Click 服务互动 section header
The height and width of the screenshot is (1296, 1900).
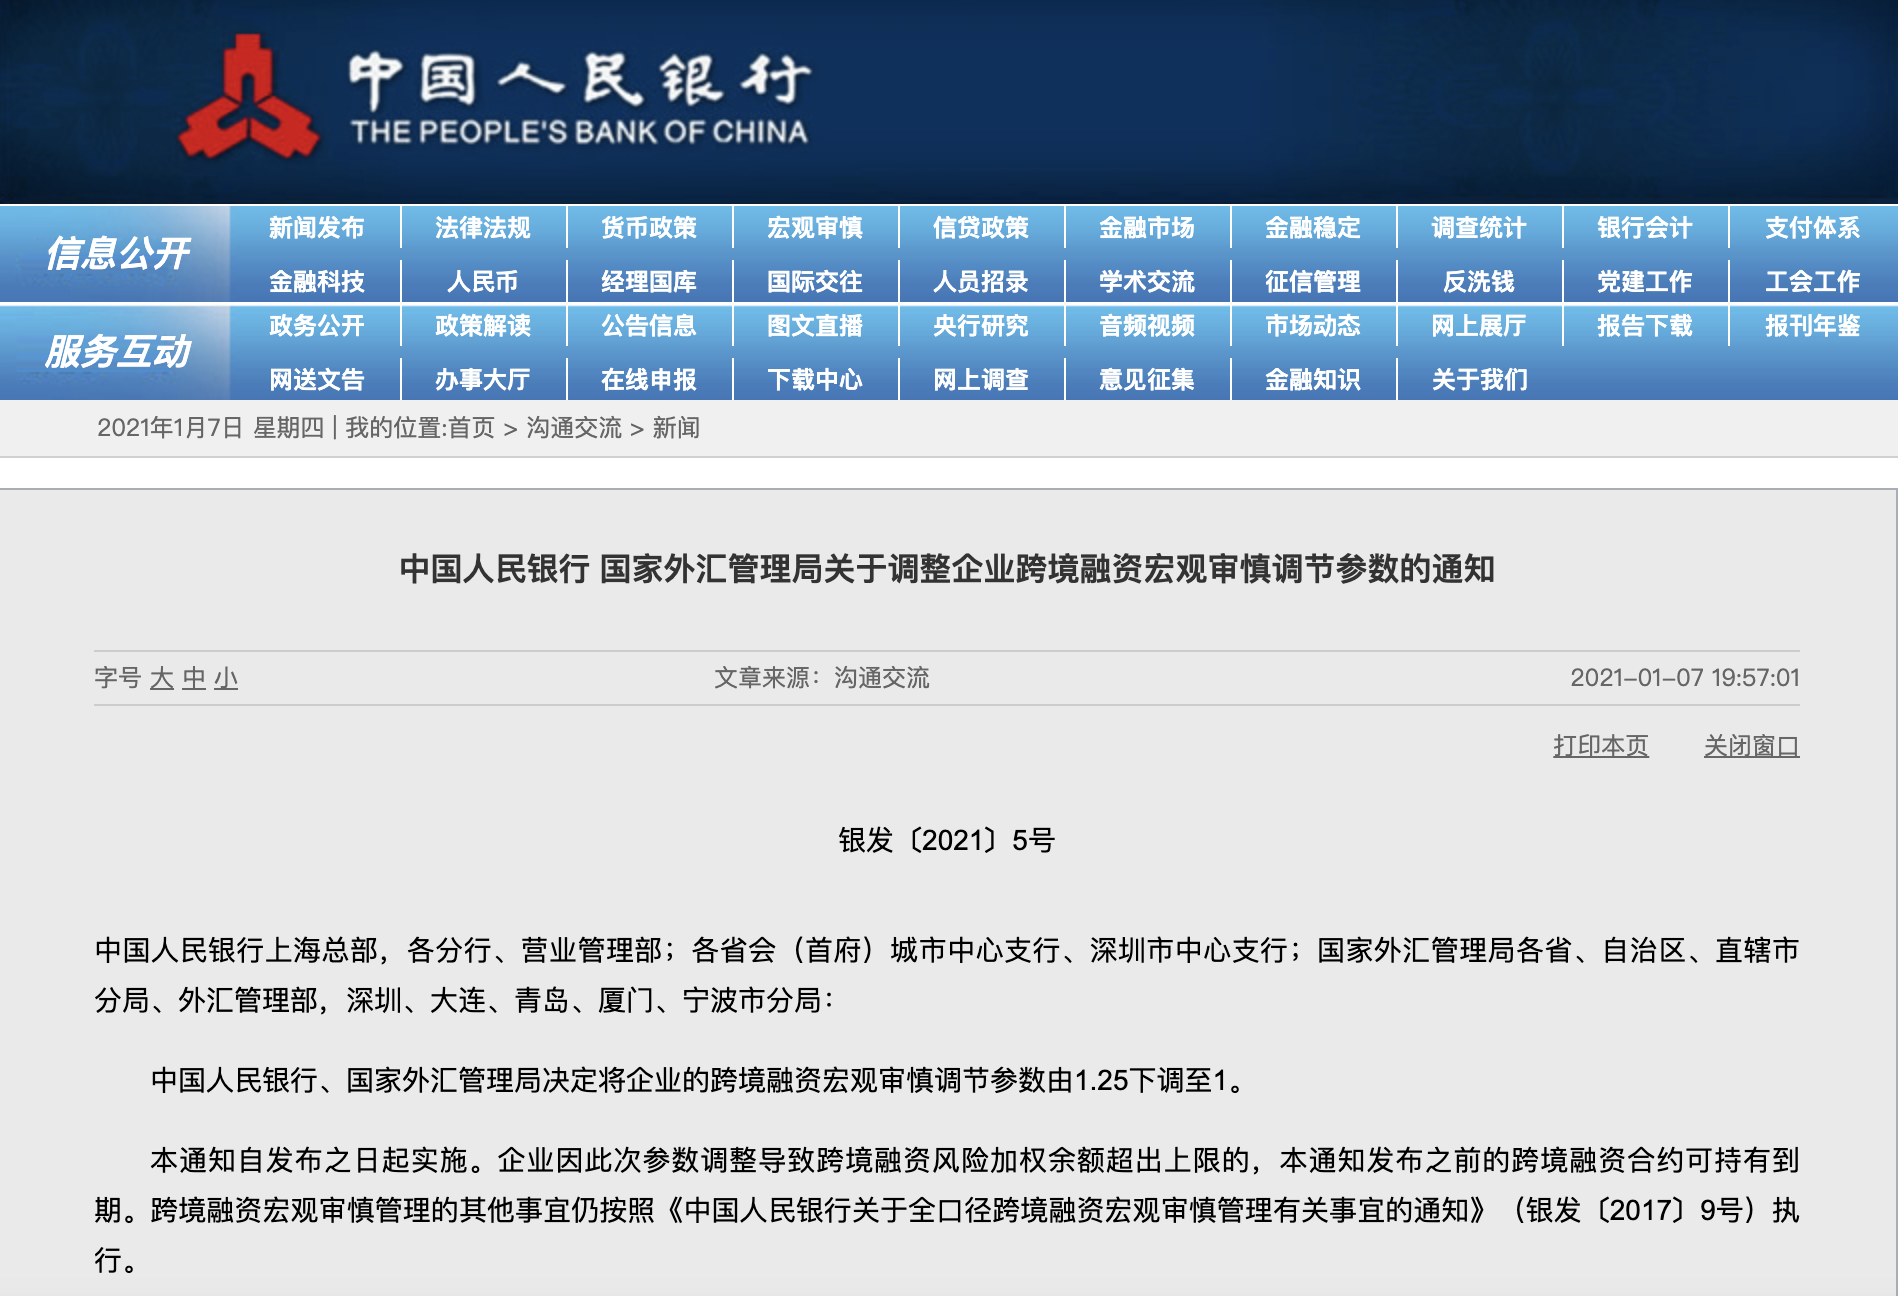click(117, 352)
